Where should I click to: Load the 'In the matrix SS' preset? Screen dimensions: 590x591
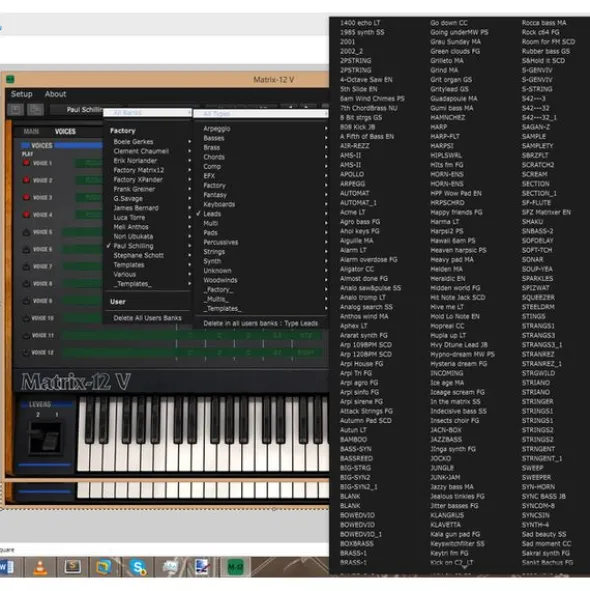[455, 402]
